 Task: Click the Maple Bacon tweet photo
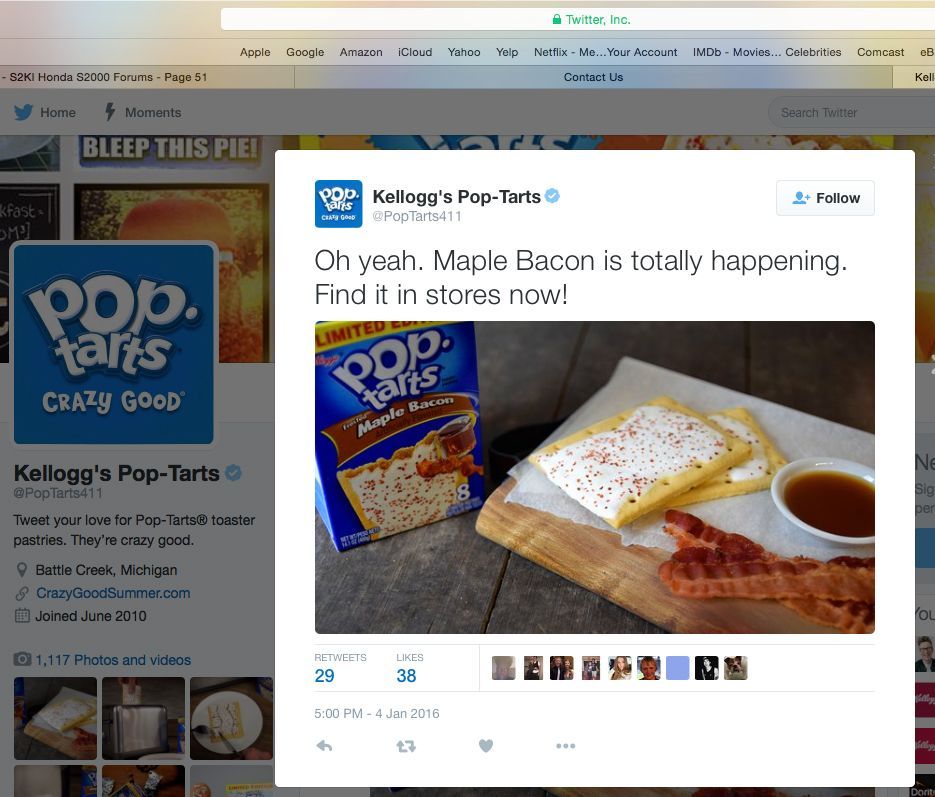tap(594, 477)
